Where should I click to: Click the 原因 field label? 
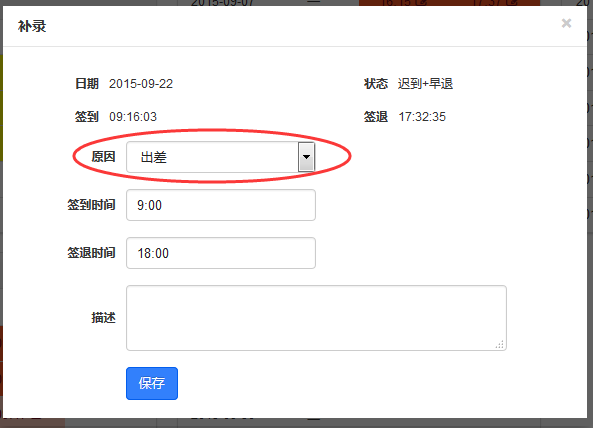coord(103,157)
